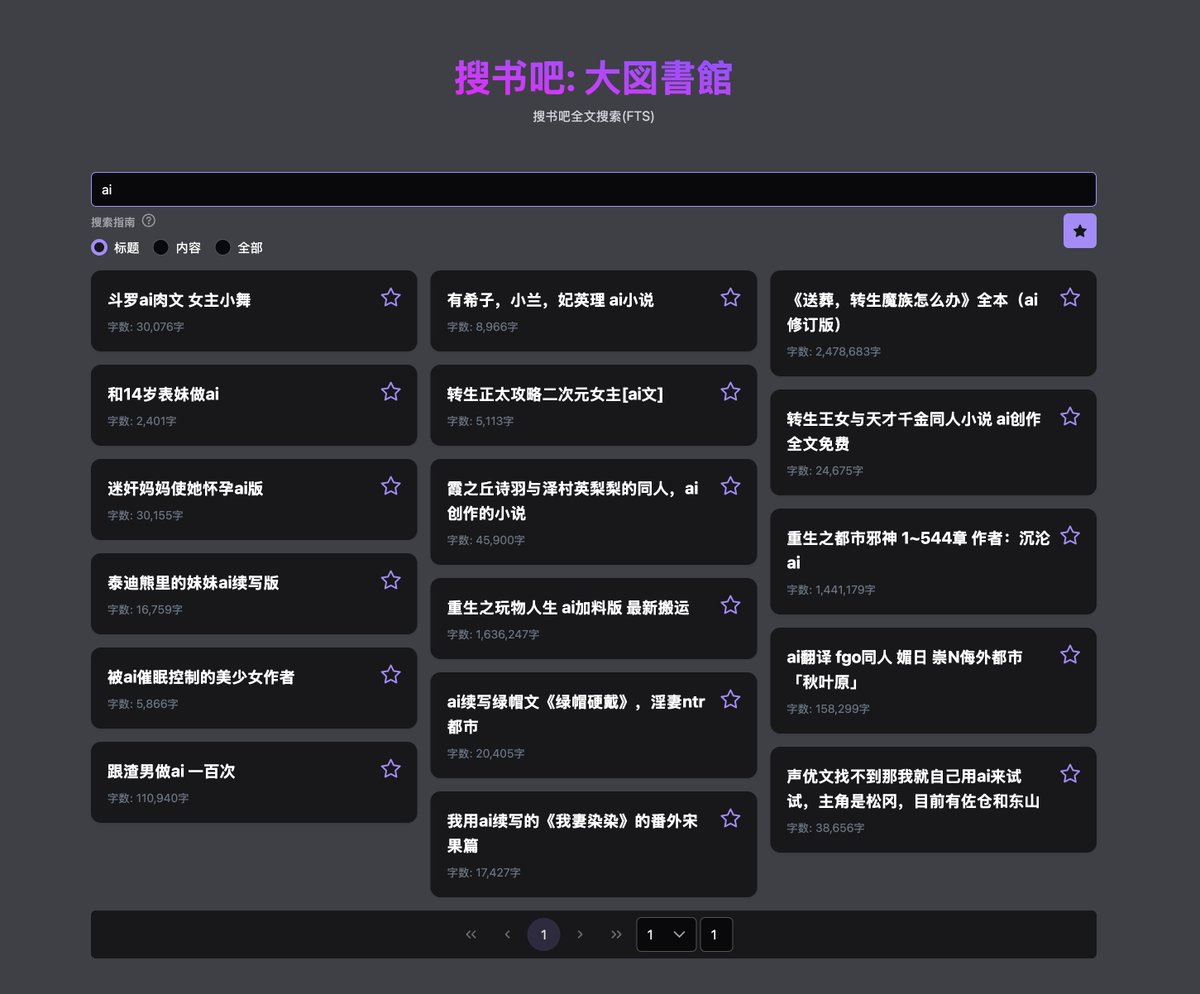Click the current page 1 indicator
Screen dimensions: 1200x994
(x=544, y=934)
